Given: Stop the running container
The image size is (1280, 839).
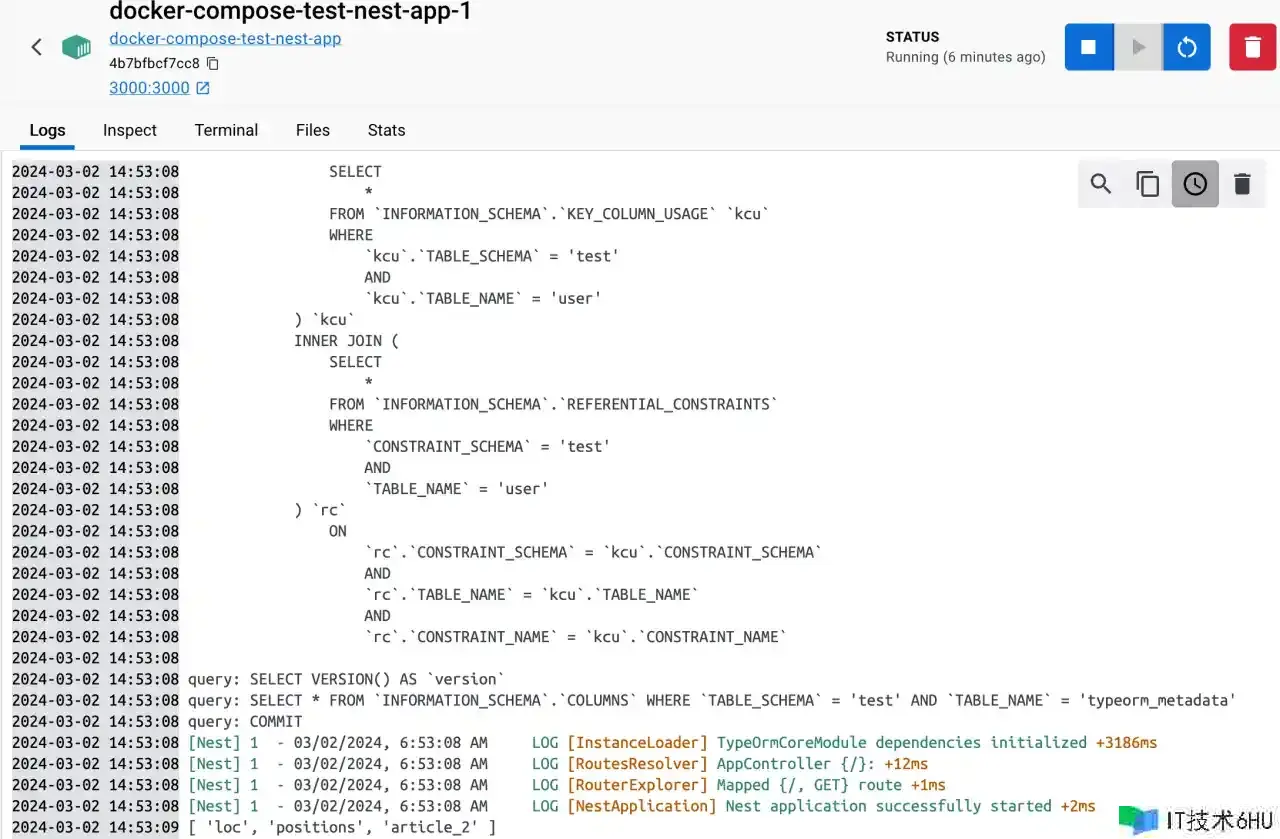Looking at the screenshot, I should [x=1089, y=47].
